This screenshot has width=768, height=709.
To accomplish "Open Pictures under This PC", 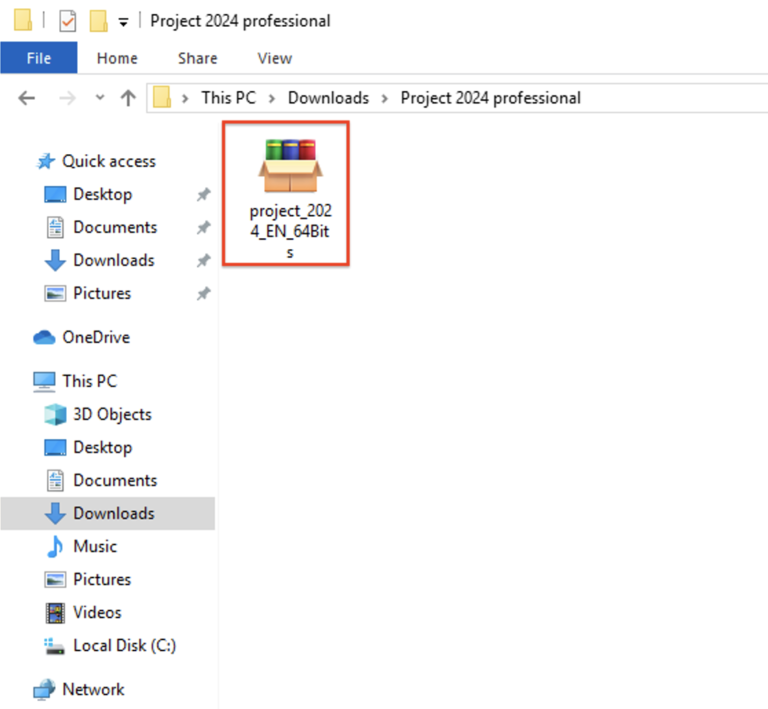I will 88,579.
